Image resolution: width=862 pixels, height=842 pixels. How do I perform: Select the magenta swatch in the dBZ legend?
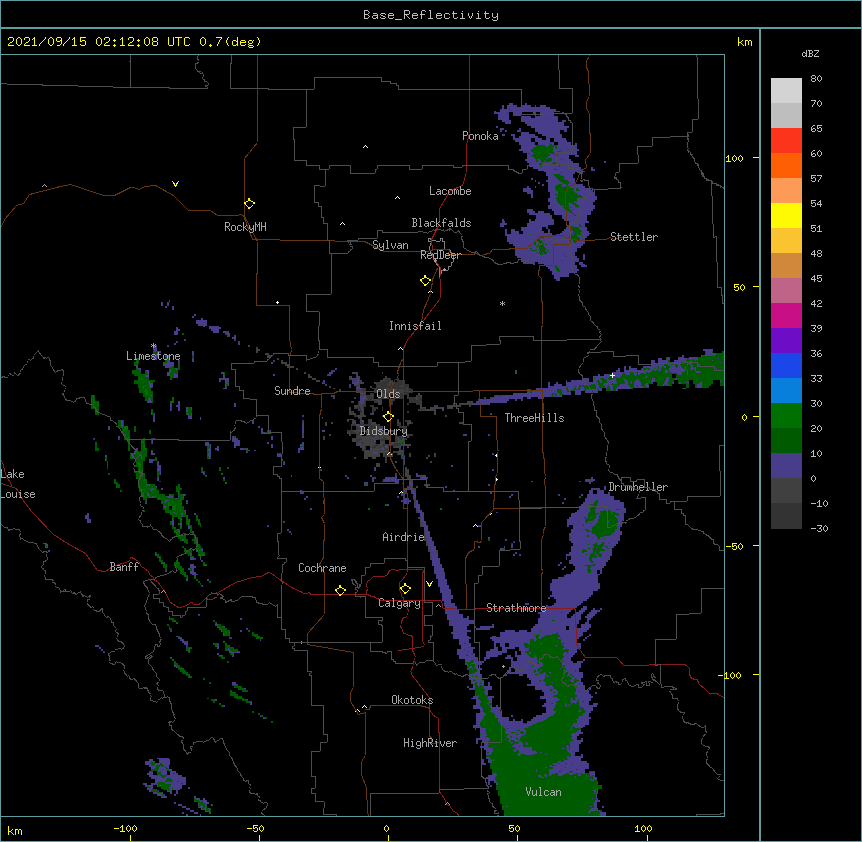786,315
